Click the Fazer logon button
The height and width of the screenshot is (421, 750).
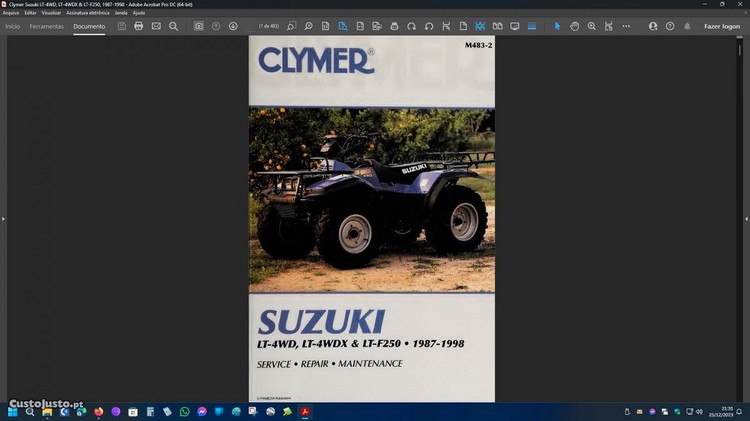tap(722, 26)
